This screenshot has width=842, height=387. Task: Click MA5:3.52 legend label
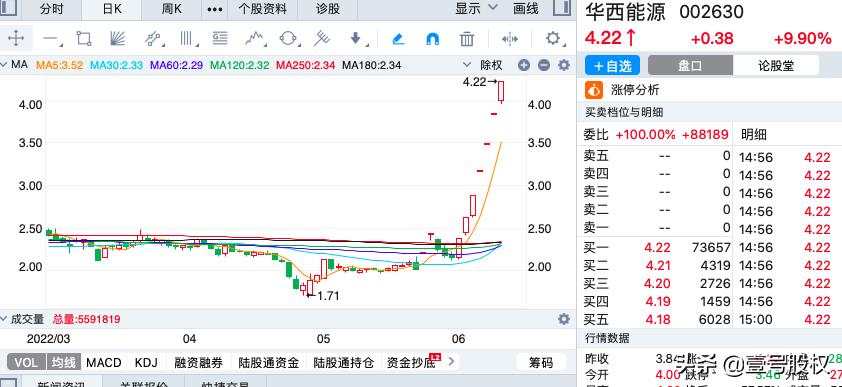point(59,65)
